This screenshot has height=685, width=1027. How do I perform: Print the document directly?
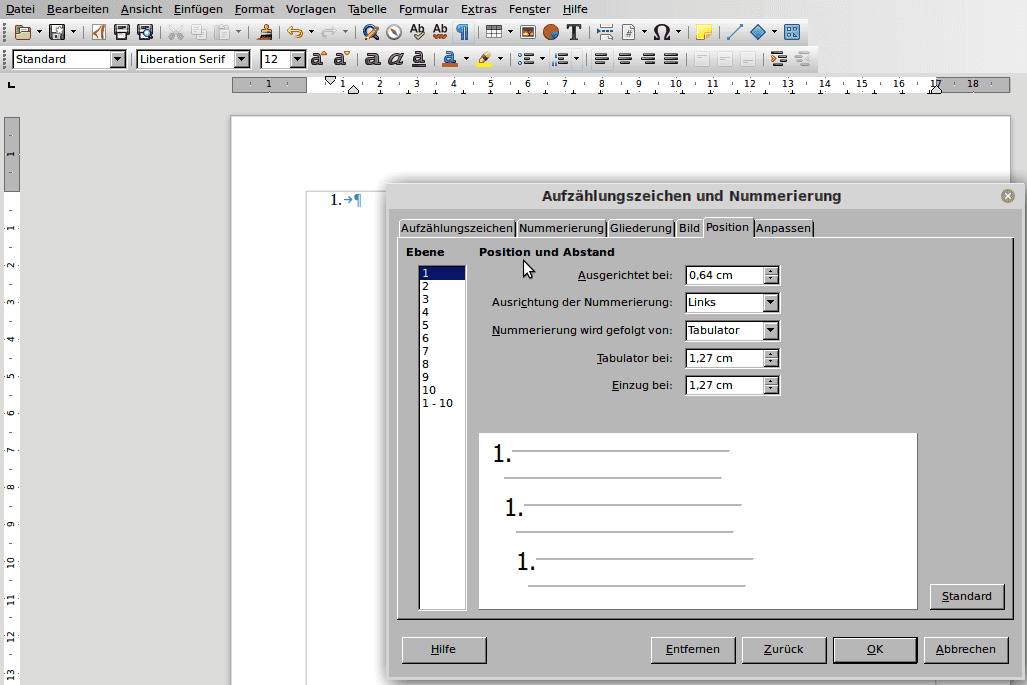(x=121, y=32)
